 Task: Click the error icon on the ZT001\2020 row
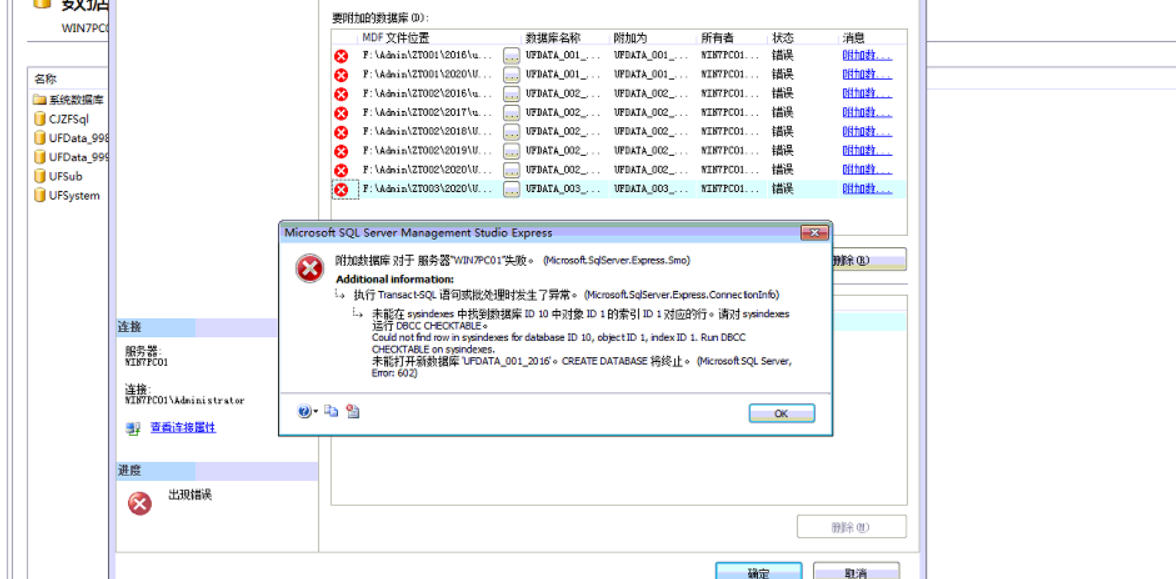click(341, 74)
